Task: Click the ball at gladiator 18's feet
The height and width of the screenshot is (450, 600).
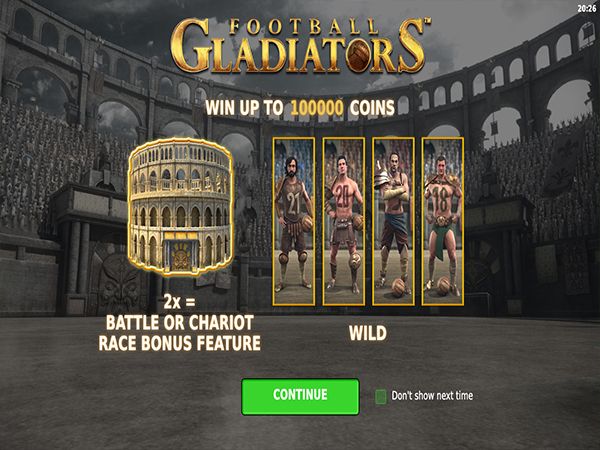Action: pos(444,285)
